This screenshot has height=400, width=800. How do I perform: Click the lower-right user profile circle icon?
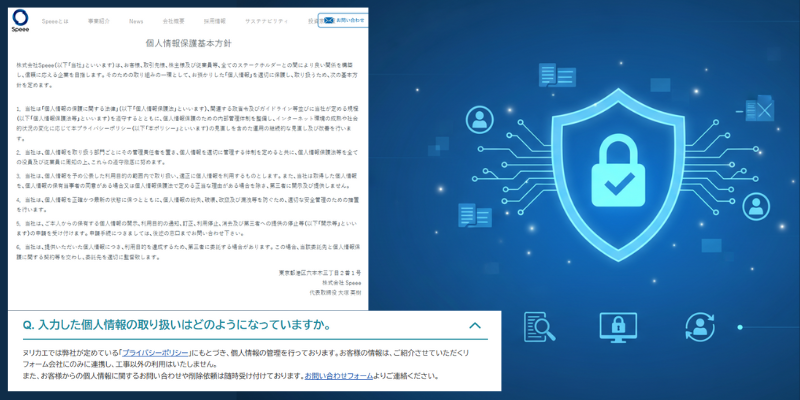pyautogui.click(x=756, y=207)
